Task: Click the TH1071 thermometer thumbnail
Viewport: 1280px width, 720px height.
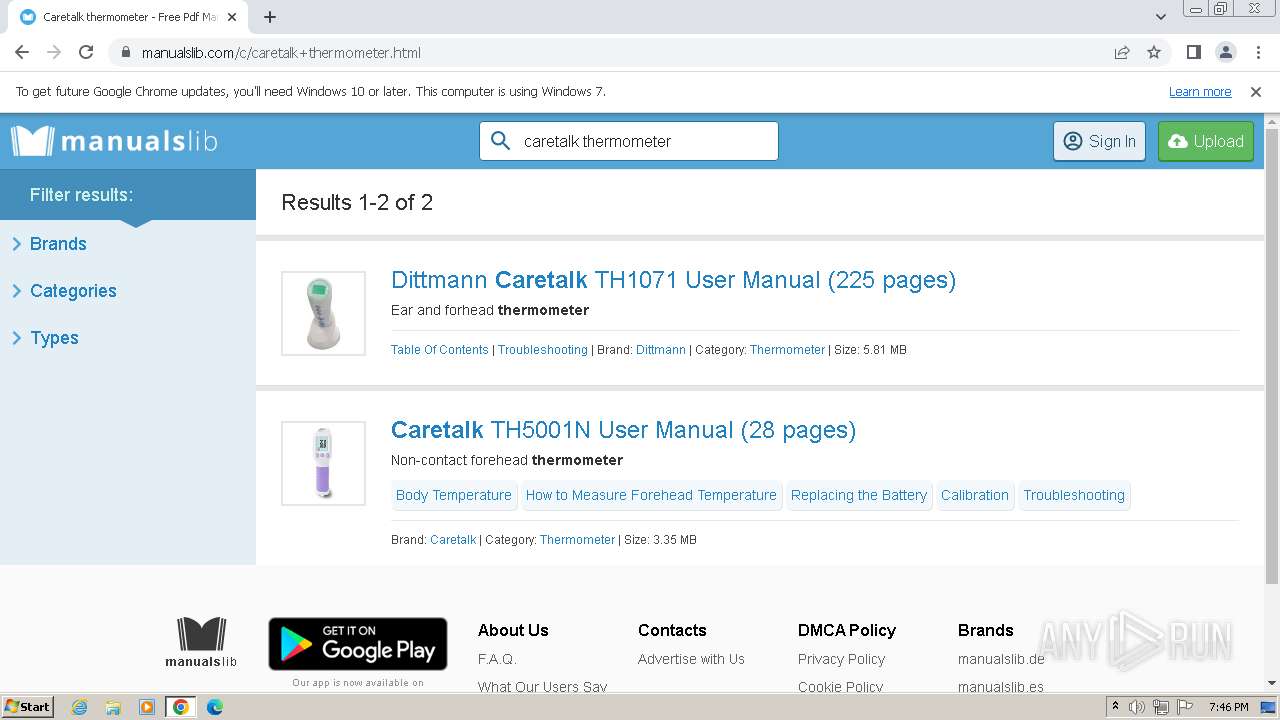Action: click(323, 313)
